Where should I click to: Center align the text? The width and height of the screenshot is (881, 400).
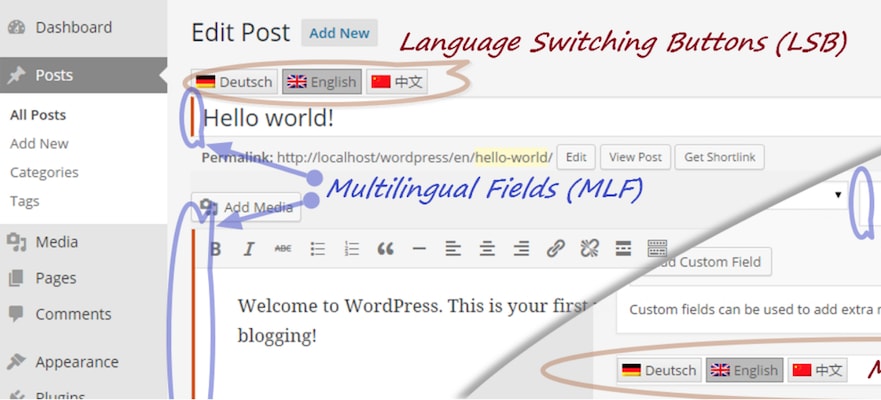tap(486, 249)
